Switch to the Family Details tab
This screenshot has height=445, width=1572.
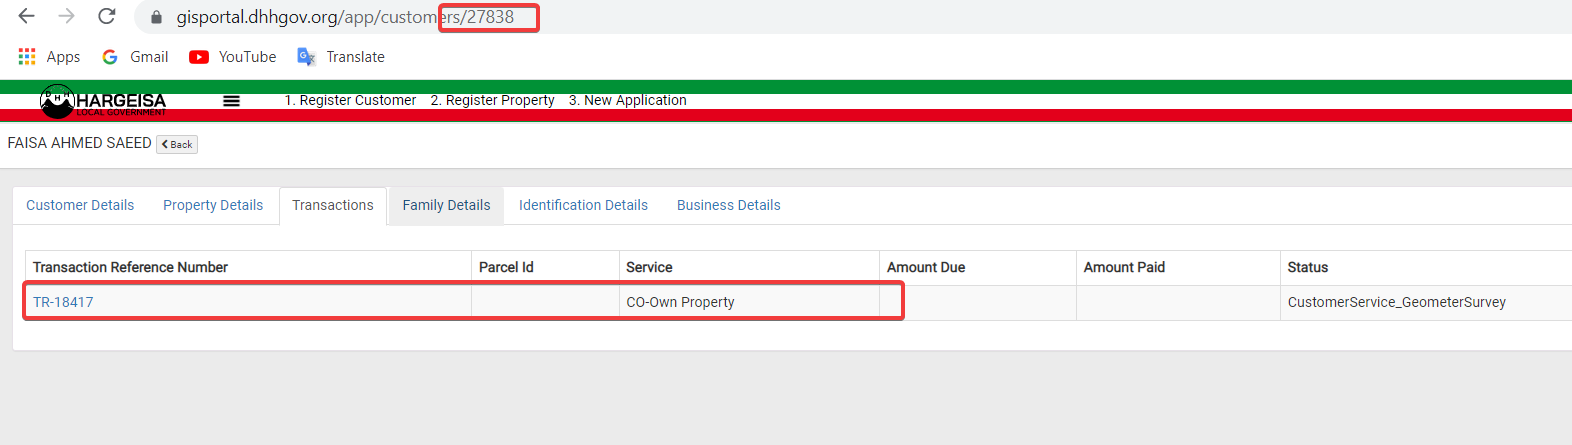tap(446, 205)
